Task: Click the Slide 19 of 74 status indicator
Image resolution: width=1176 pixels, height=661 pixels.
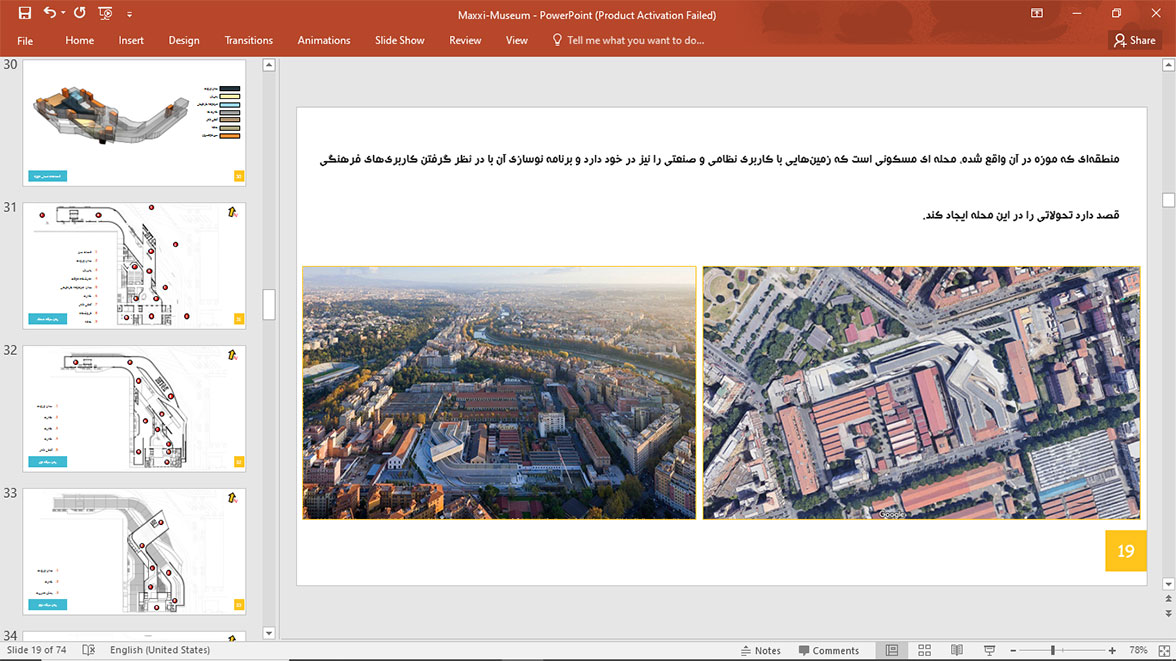Action: tap(37, 650)
